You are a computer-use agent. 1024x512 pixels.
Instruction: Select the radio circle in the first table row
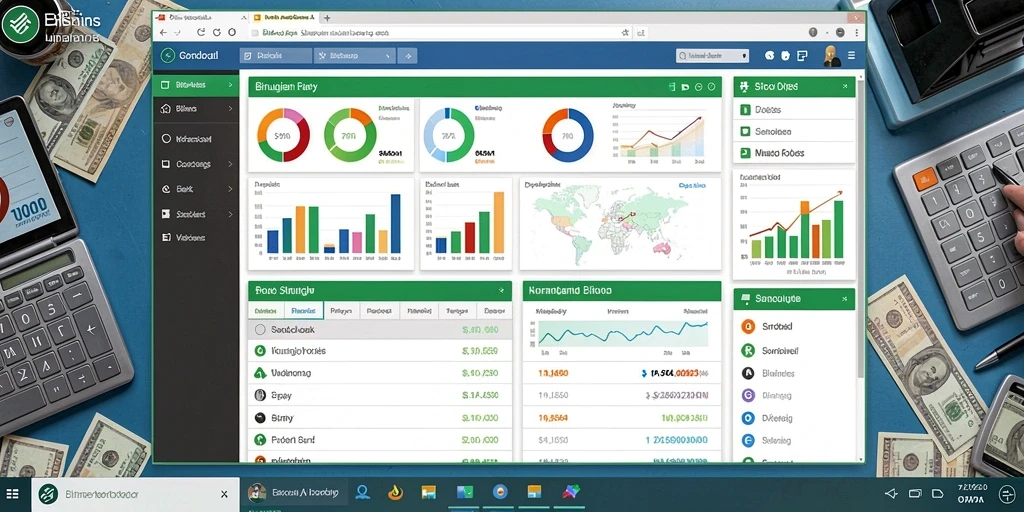pos(260,330)
